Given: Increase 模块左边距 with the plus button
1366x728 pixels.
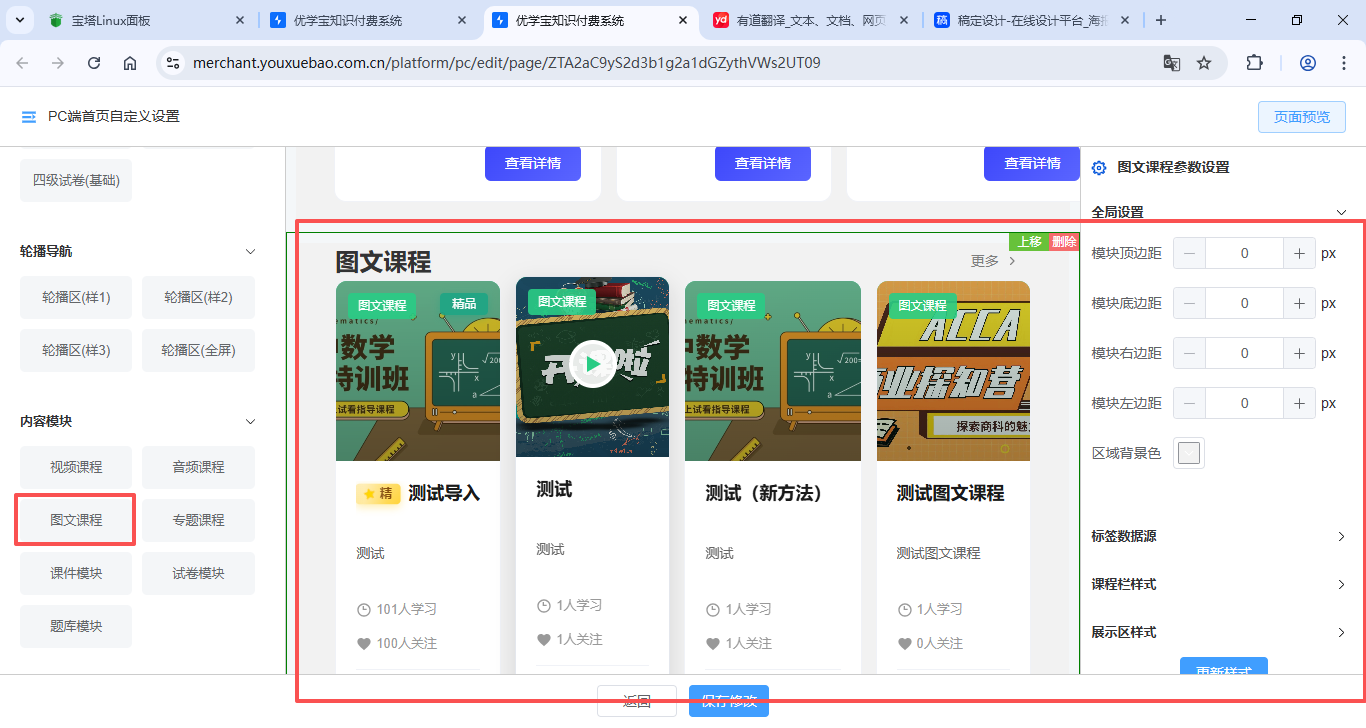Looking at the screenshot, I should coord(1299,403).
